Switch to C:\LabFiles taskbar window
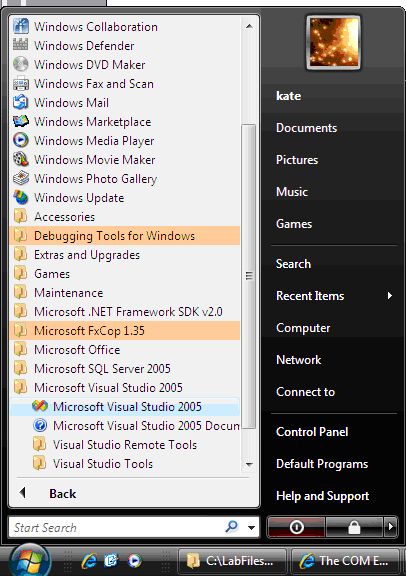 [232, 561]
